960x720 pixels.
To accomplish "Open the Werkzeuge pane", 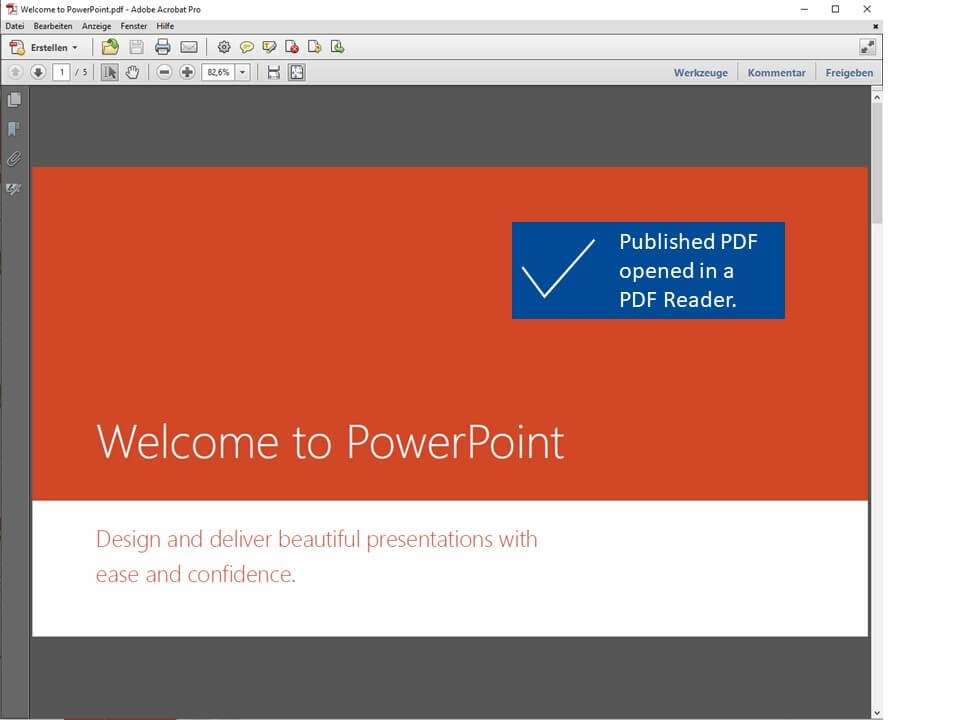I will click(701, 73).
